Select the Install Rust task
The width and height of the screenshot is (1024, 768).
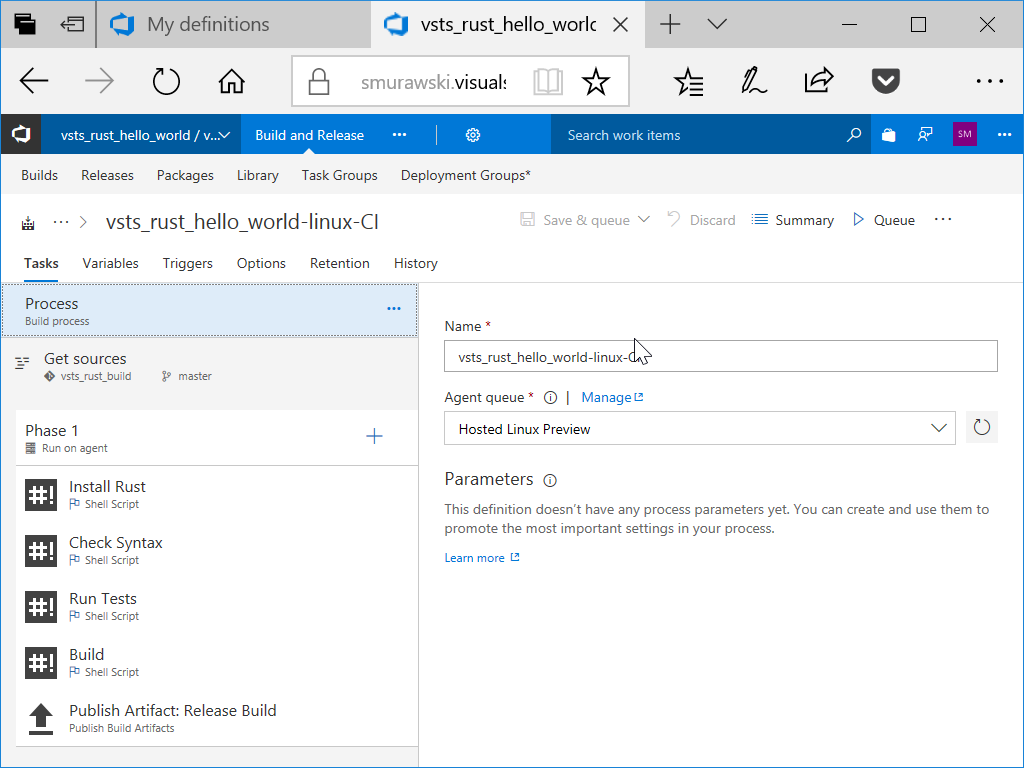coord(216,494)
